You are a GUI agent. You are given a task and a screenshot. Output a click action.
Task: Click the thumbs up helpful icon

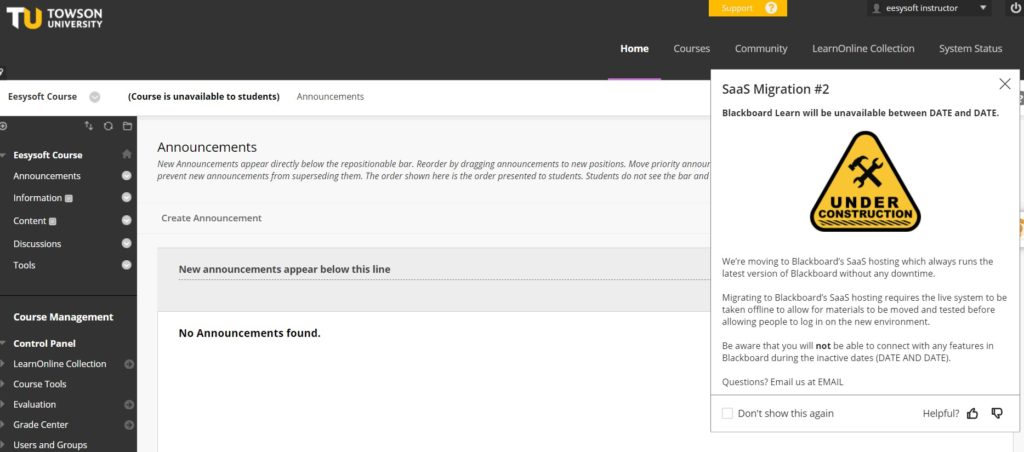point(972,413)
